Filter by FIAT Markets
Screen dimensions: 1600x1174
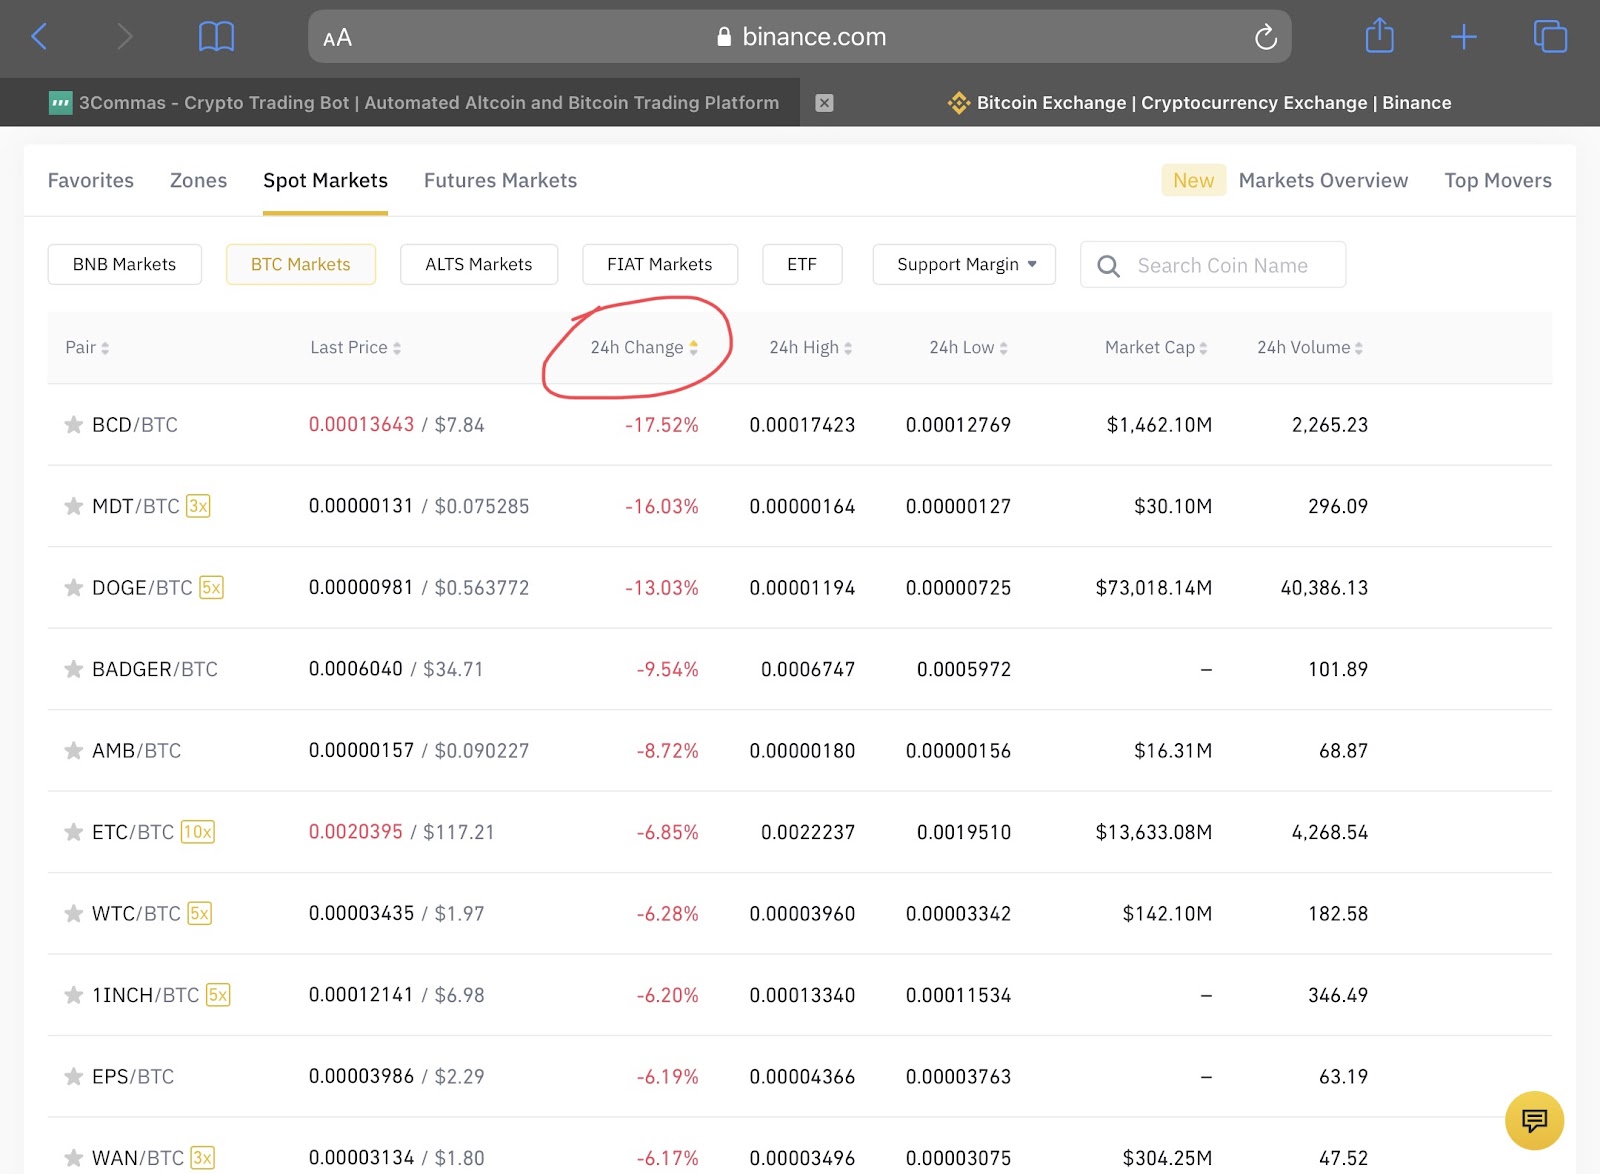coord(660,264)
